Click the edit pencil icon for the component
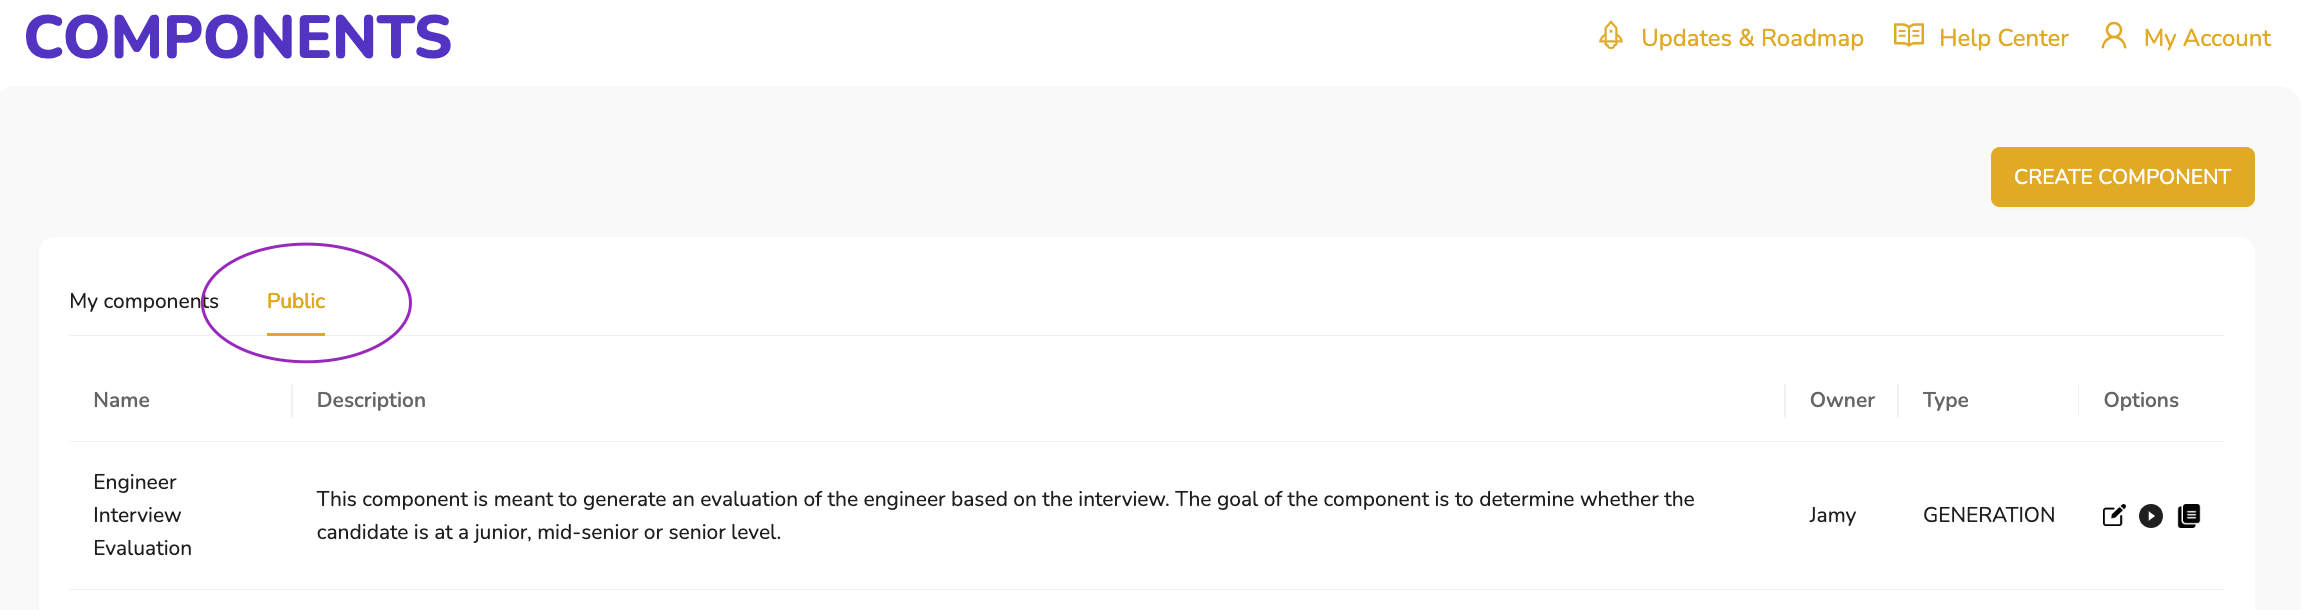 coord(2113,516)
